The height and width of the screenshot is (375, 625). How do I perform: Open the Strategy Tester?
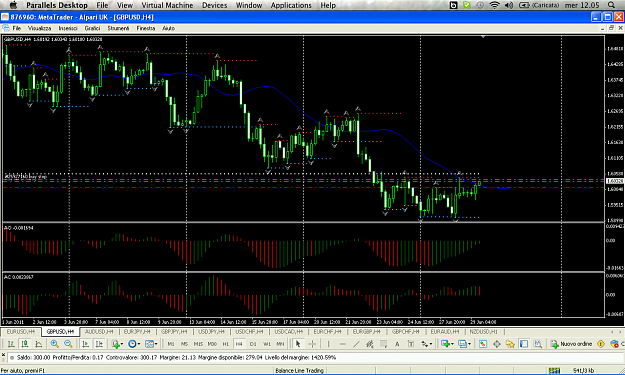tap(538, 344)
